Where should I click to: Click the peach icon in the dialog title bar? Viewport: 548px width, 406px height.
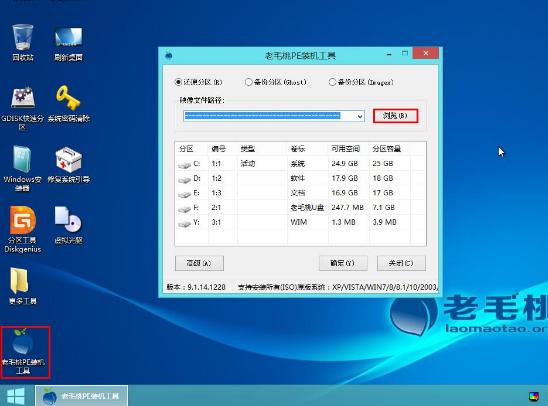click(x=169, y=56)
